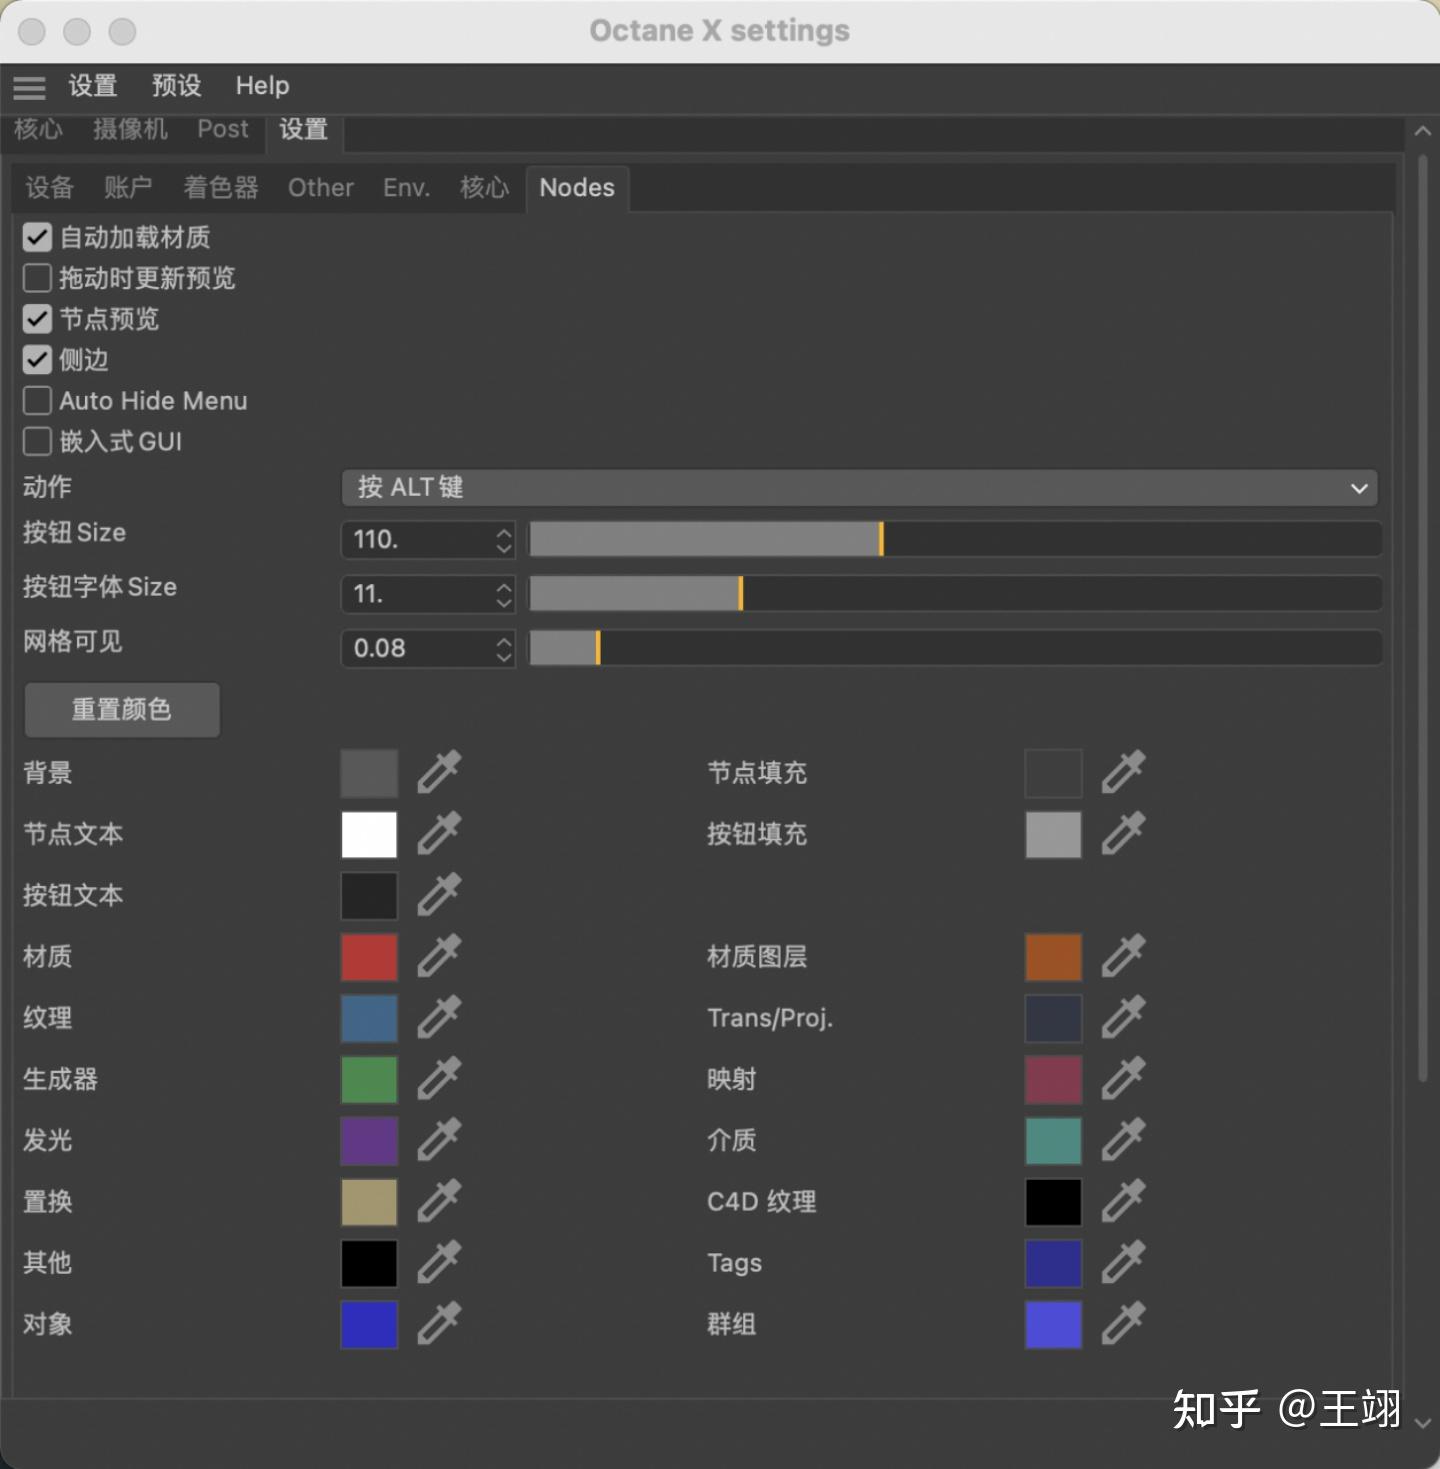Activate the eyedropper for 其他 color
This screenshot has height=1469, width=1440.
(439, 1263)
